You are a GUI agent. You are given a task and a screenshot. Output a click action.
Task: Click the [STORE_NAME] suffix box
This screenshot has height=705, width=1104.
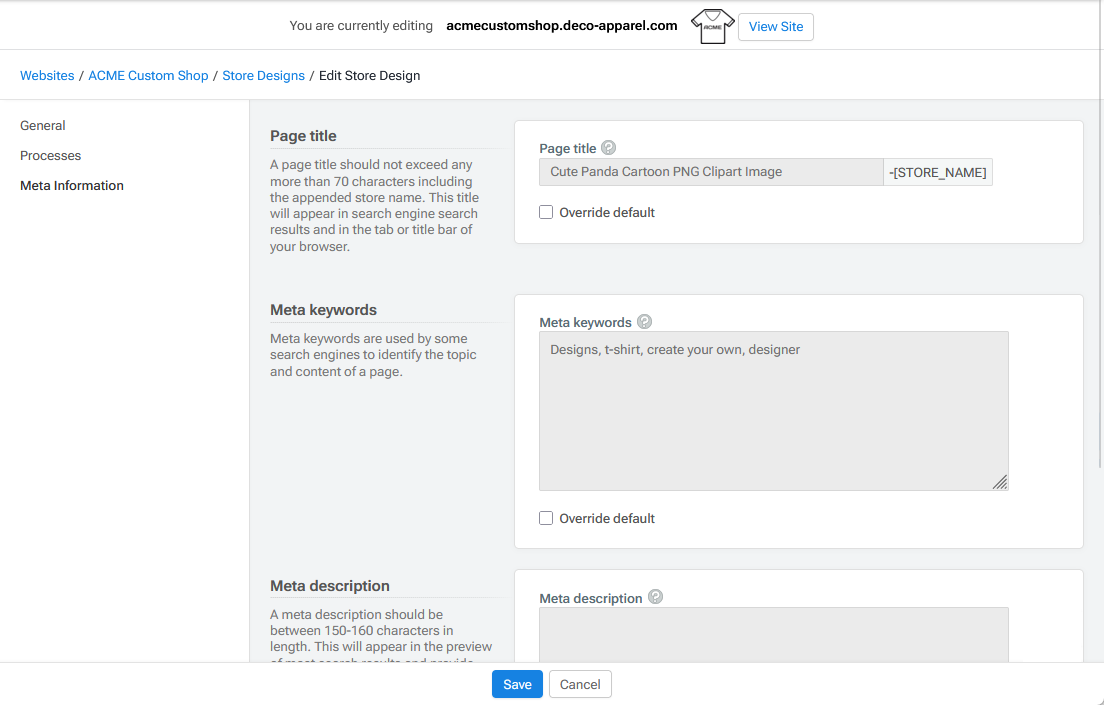pos(938,172)
